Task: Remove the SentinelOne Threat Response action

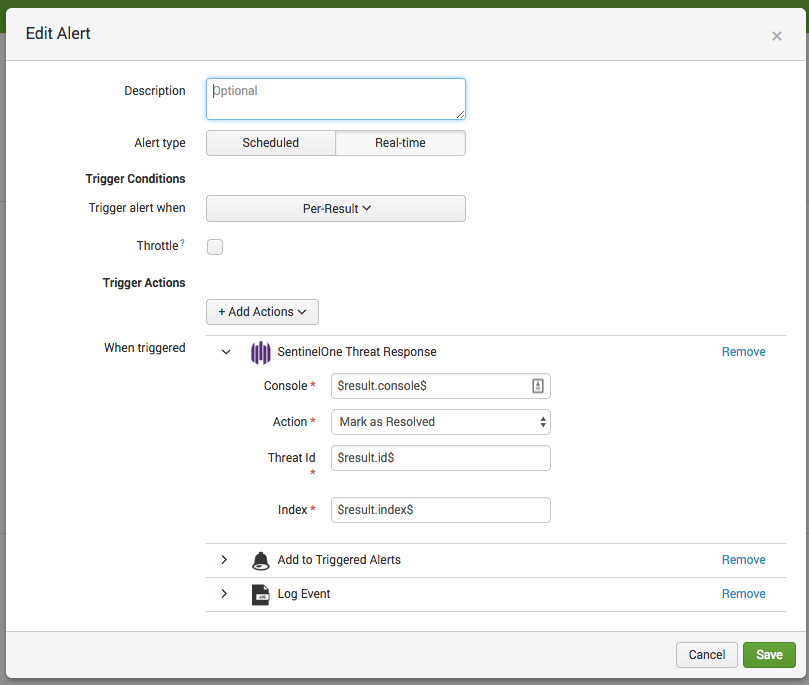Action: 743,351
